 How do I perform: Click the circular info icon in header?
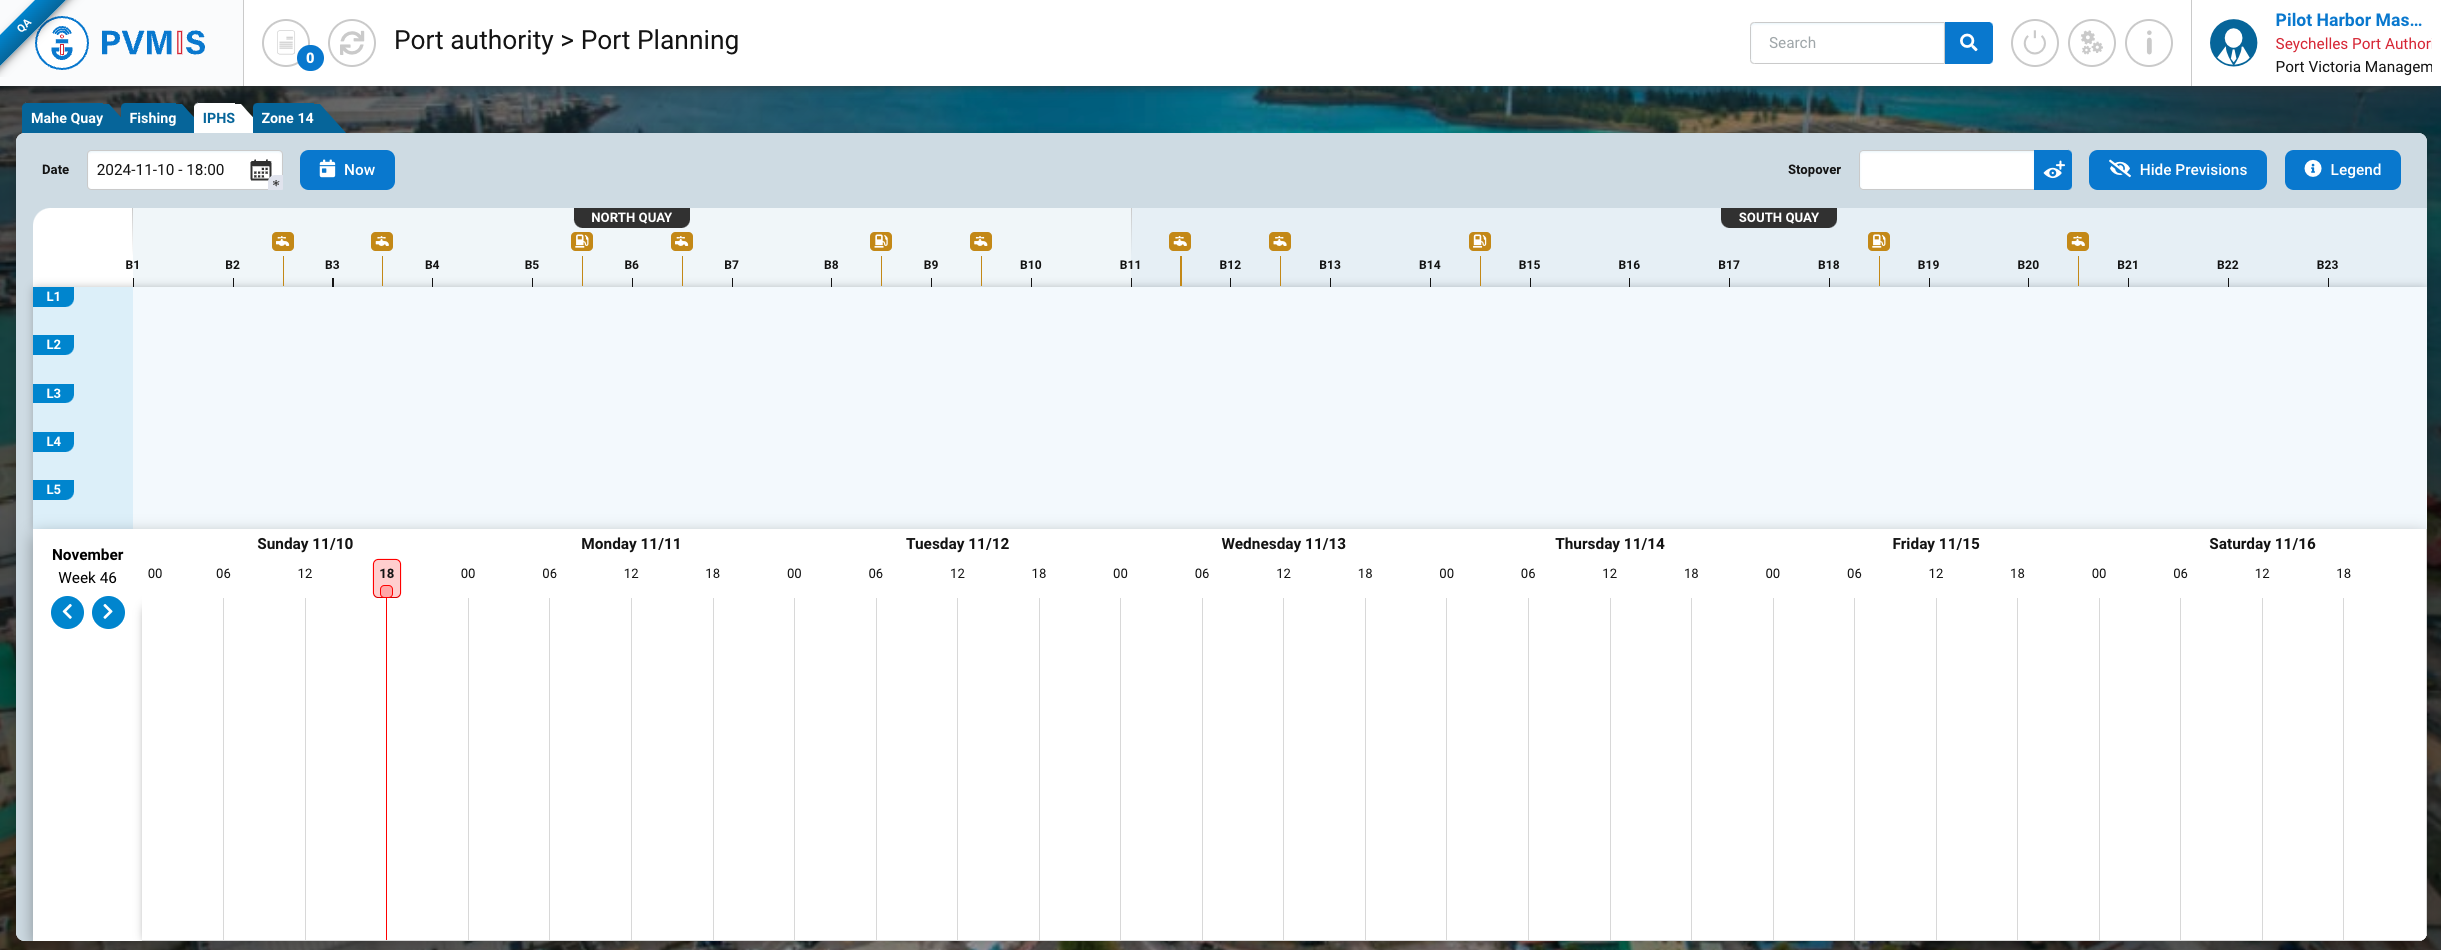point(2148,43)
